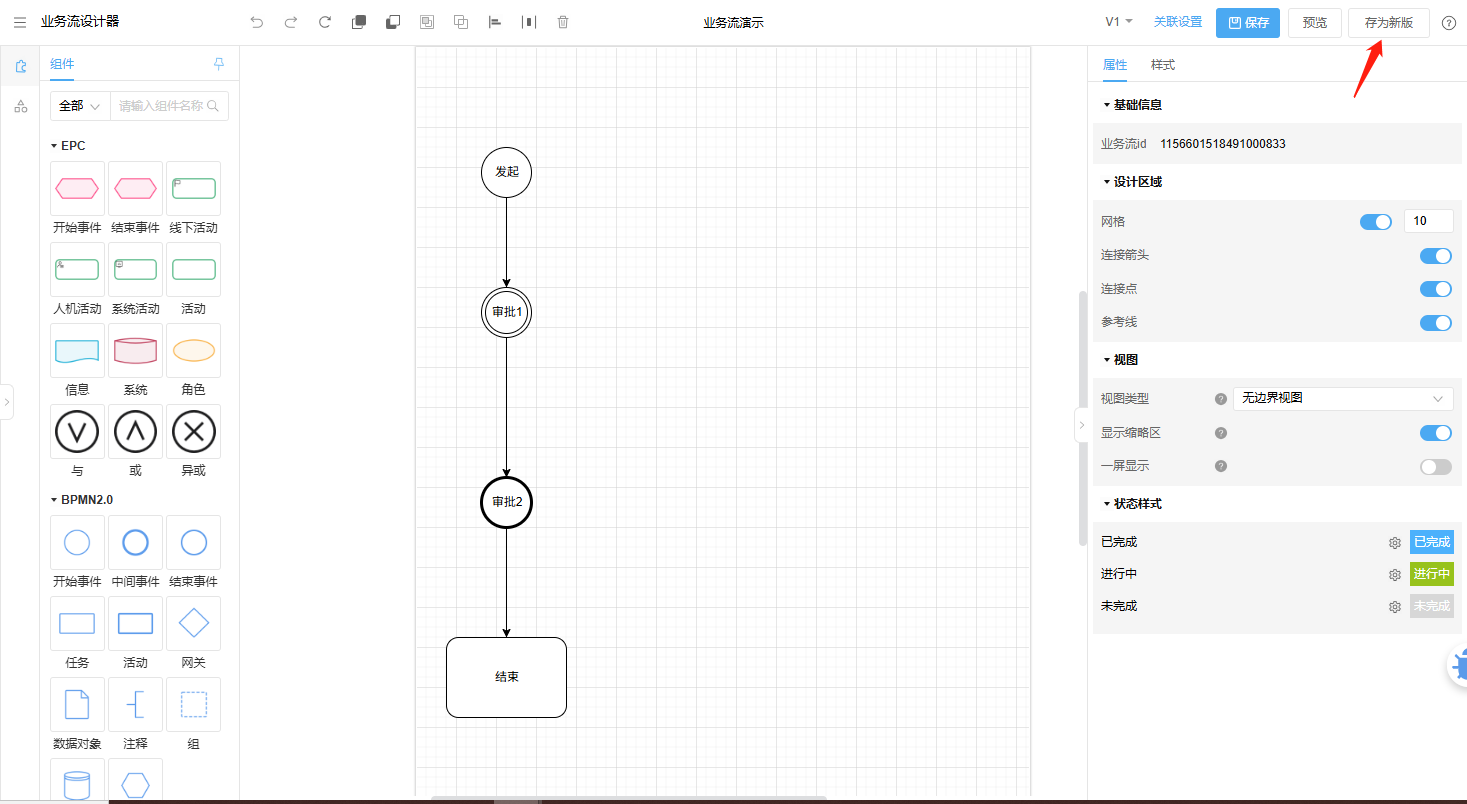Image resolution: width=1467 pixels, height=804 pixels.
Task: Click the 保存 save button
Action: pyautogui.click(x=1248, y=23)
